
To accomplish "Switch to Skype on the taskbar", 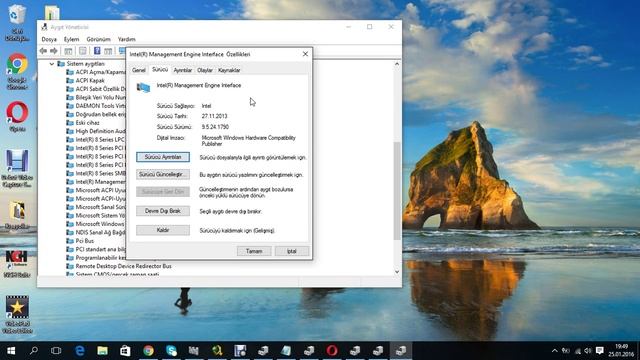I will tap(171, 351).
